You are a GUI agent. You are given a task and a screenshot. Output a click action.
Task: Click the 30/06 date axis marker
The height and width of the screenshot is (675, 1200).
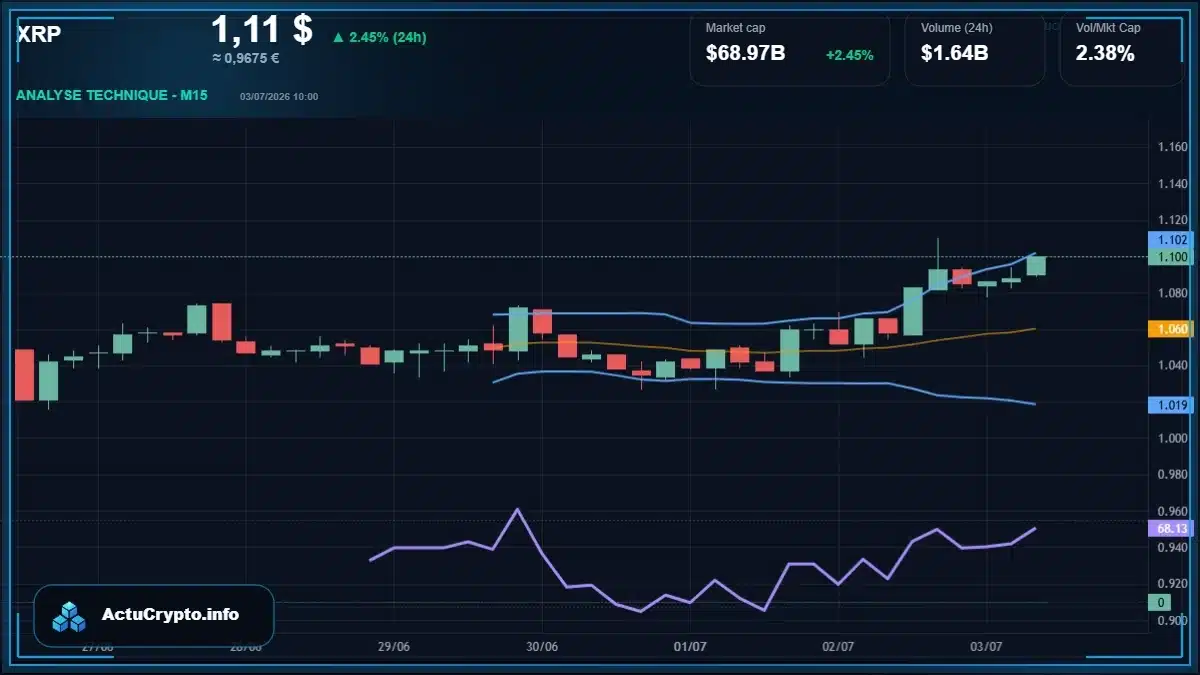[x=542, y=647]
